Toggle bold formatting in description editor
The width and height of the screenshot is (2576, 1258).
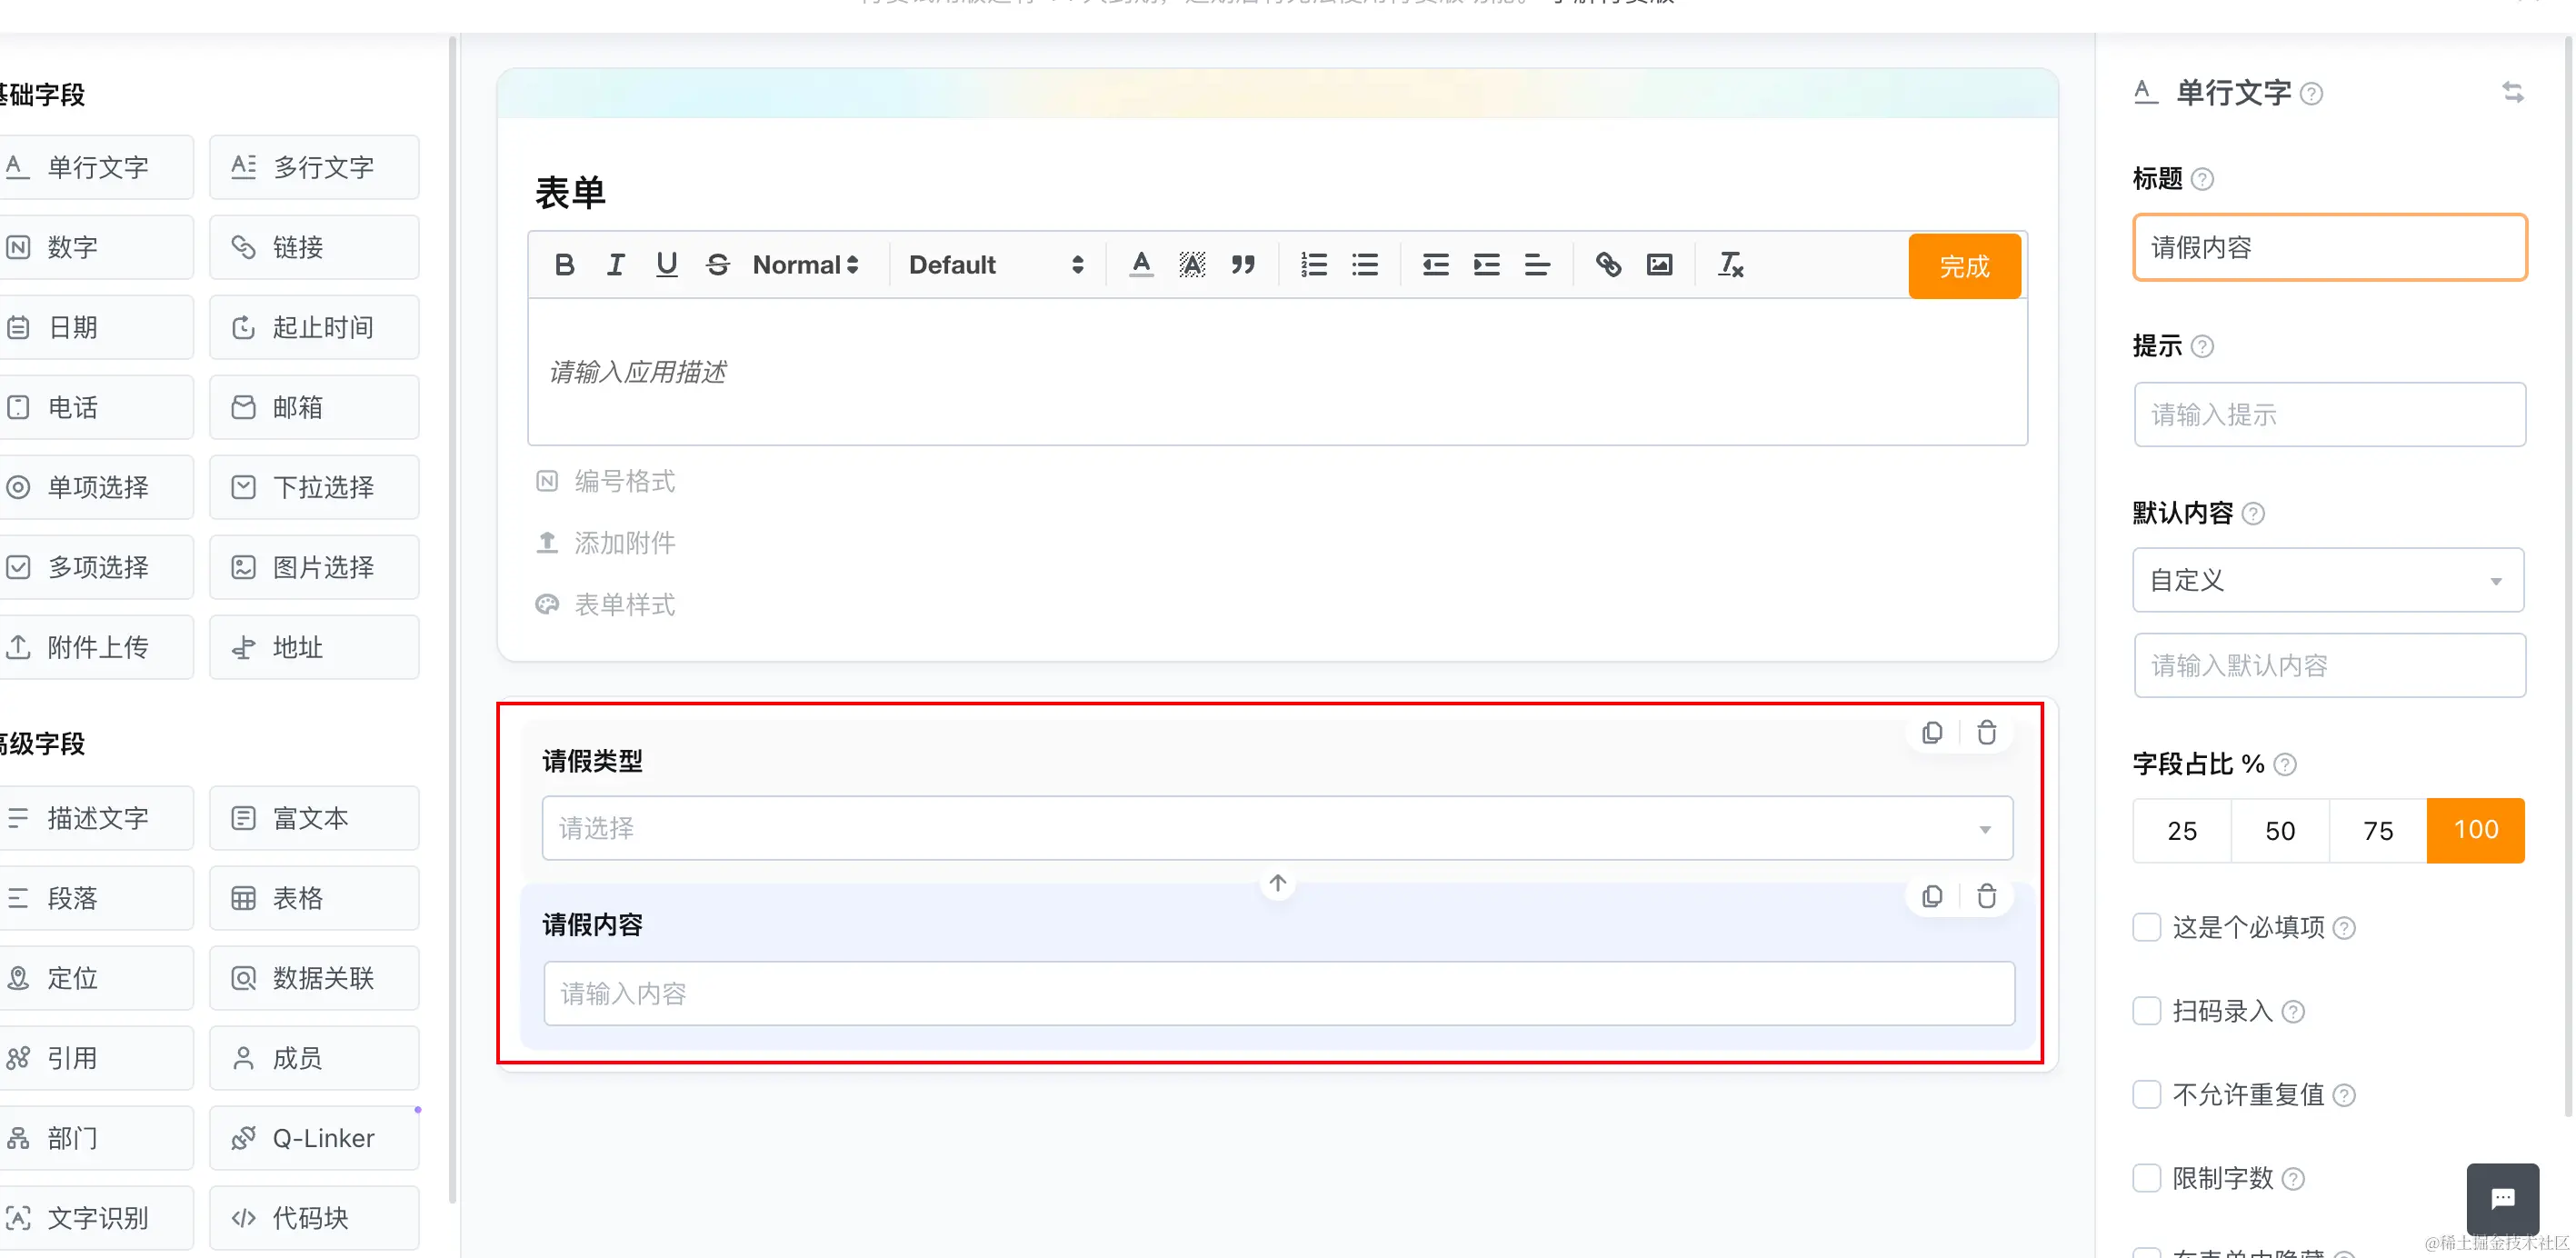(x=564, y=265)
